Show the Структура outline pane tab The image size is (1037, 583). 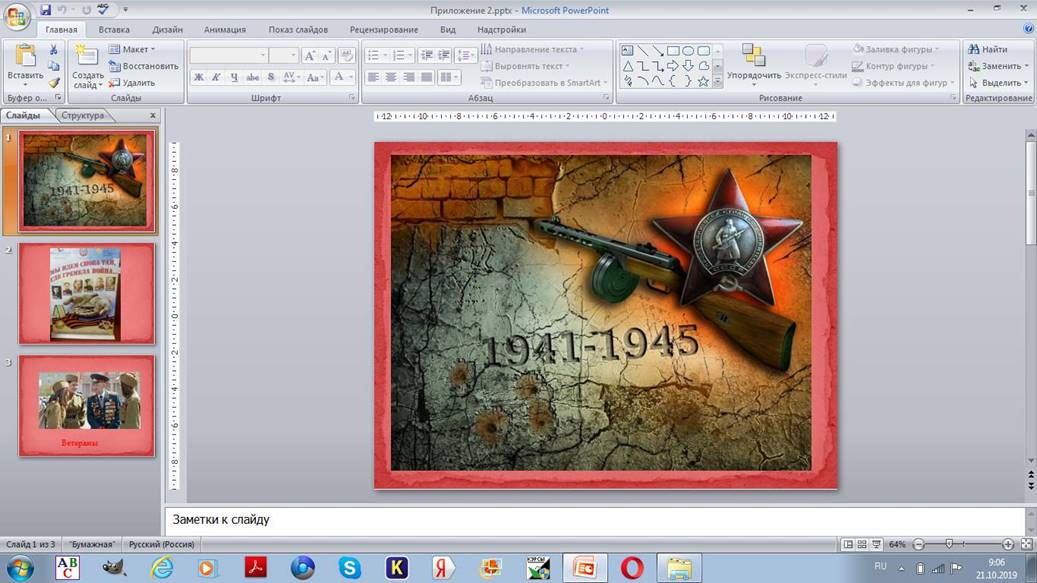[83, 115]
